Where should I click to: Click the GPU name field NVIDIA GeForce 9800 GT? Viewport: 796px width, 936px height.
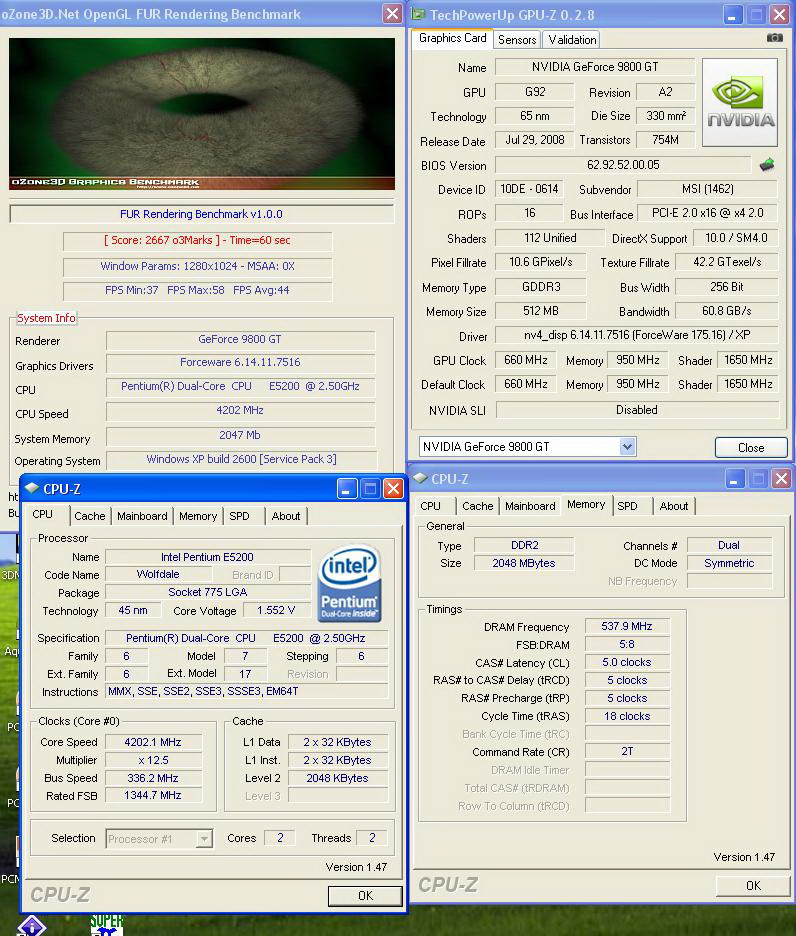(595, 67)
